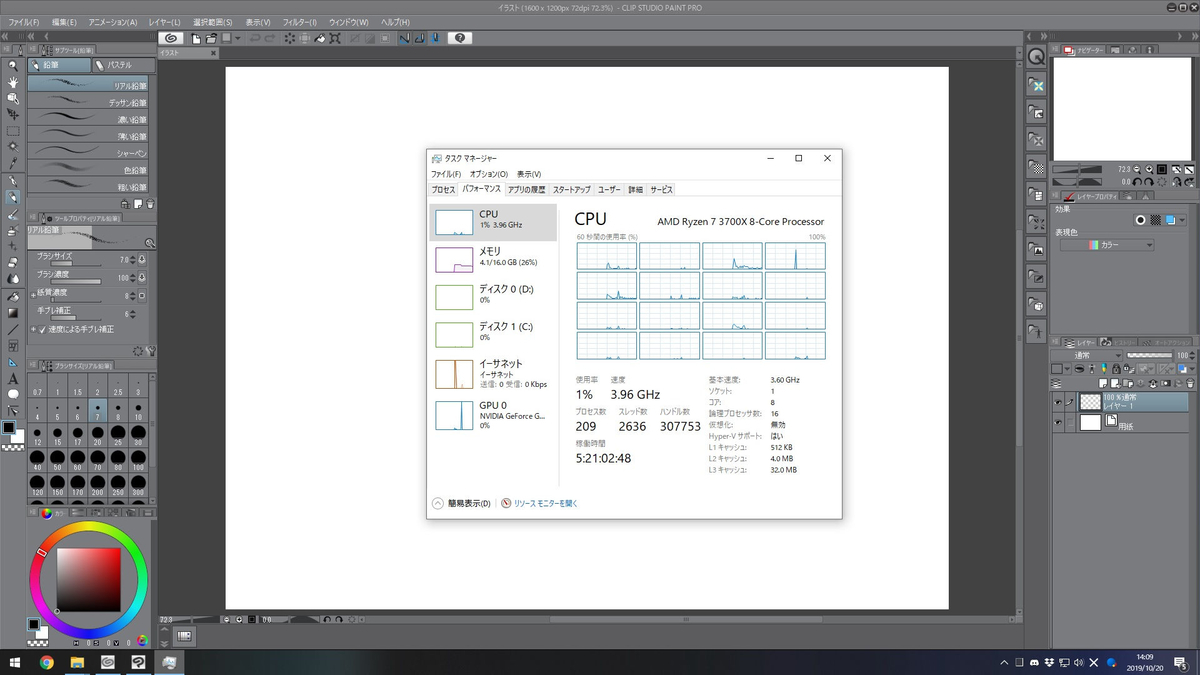Toggle layer color effect in Layer Property
The width and height of the screenshot is (1200, 675).
click(x=1169, y=219)
